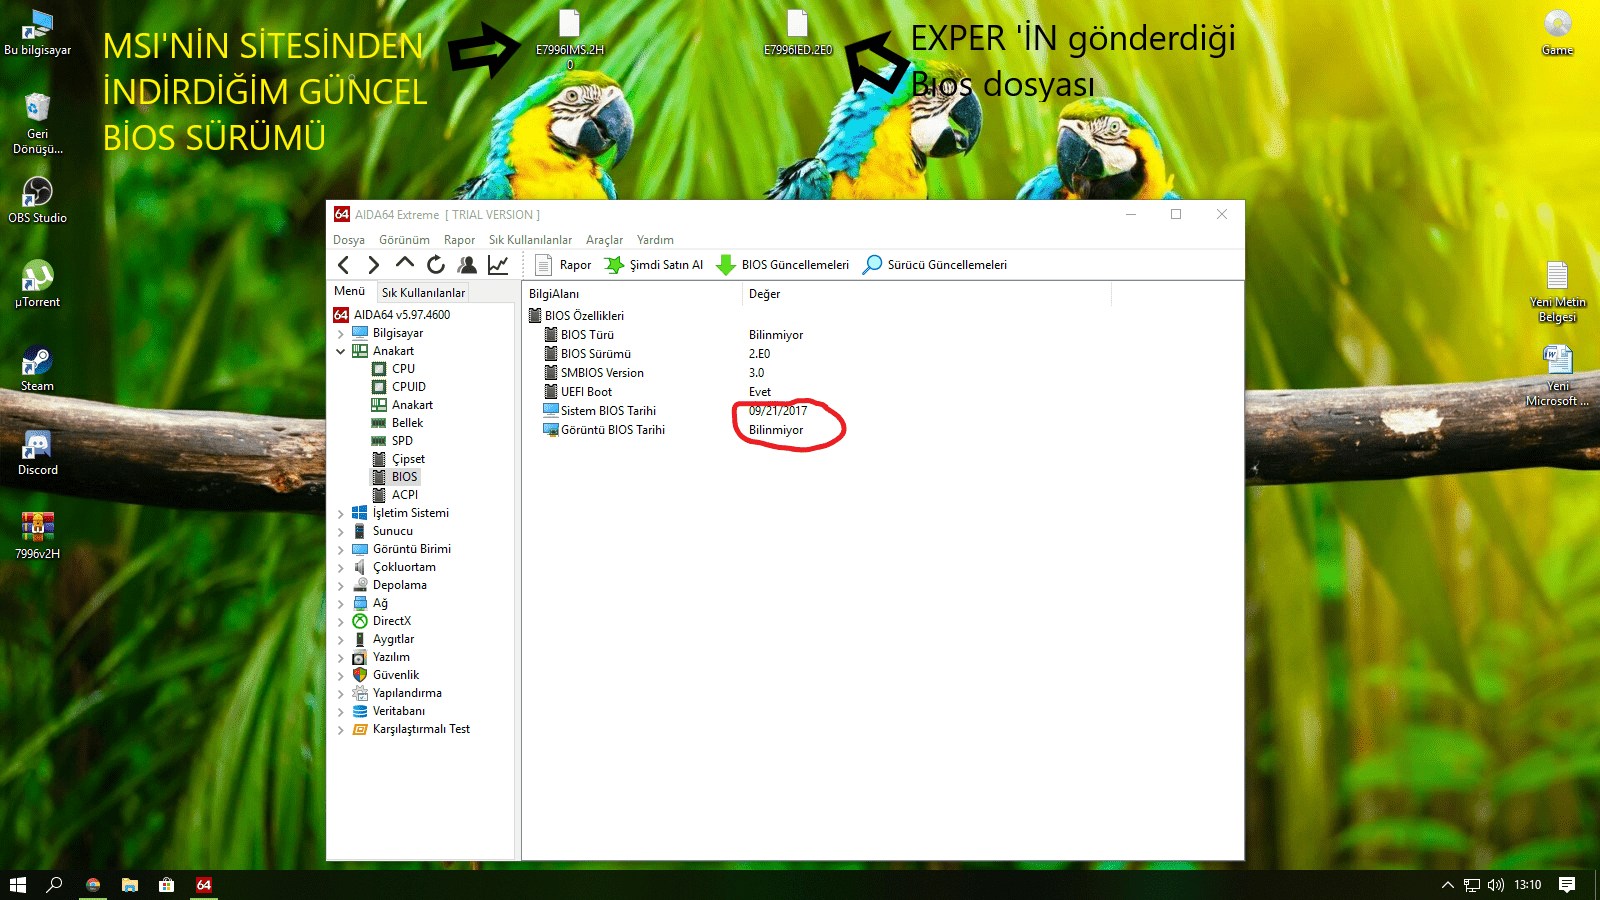1600x900 pixels.
Task: Select Yazılım in the tree
Action: (381, 657)
